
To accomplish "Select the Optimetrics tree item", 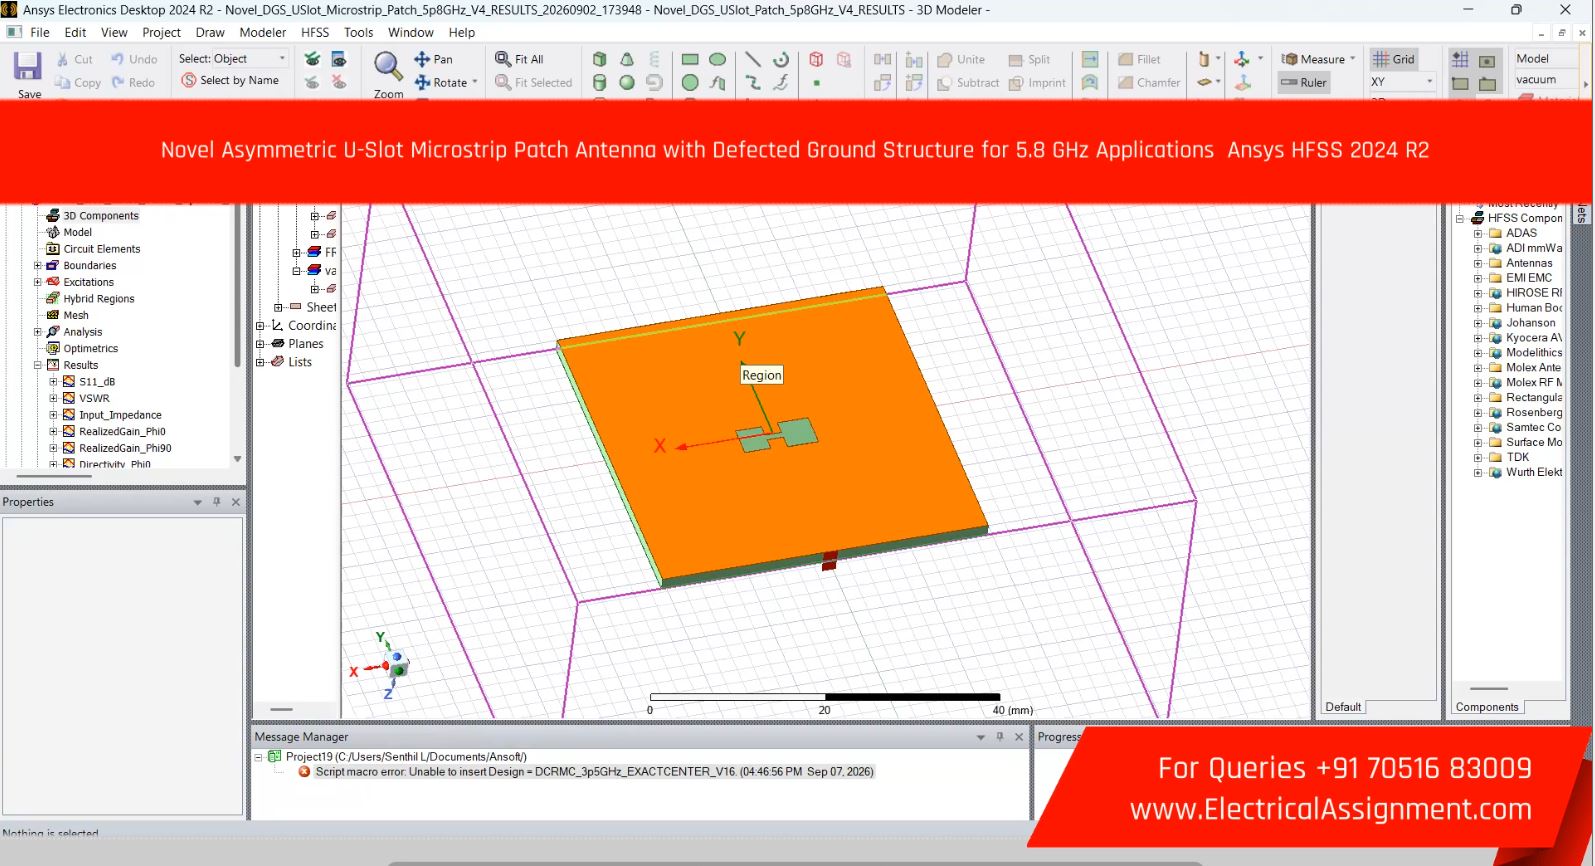I will coord(90,349).
